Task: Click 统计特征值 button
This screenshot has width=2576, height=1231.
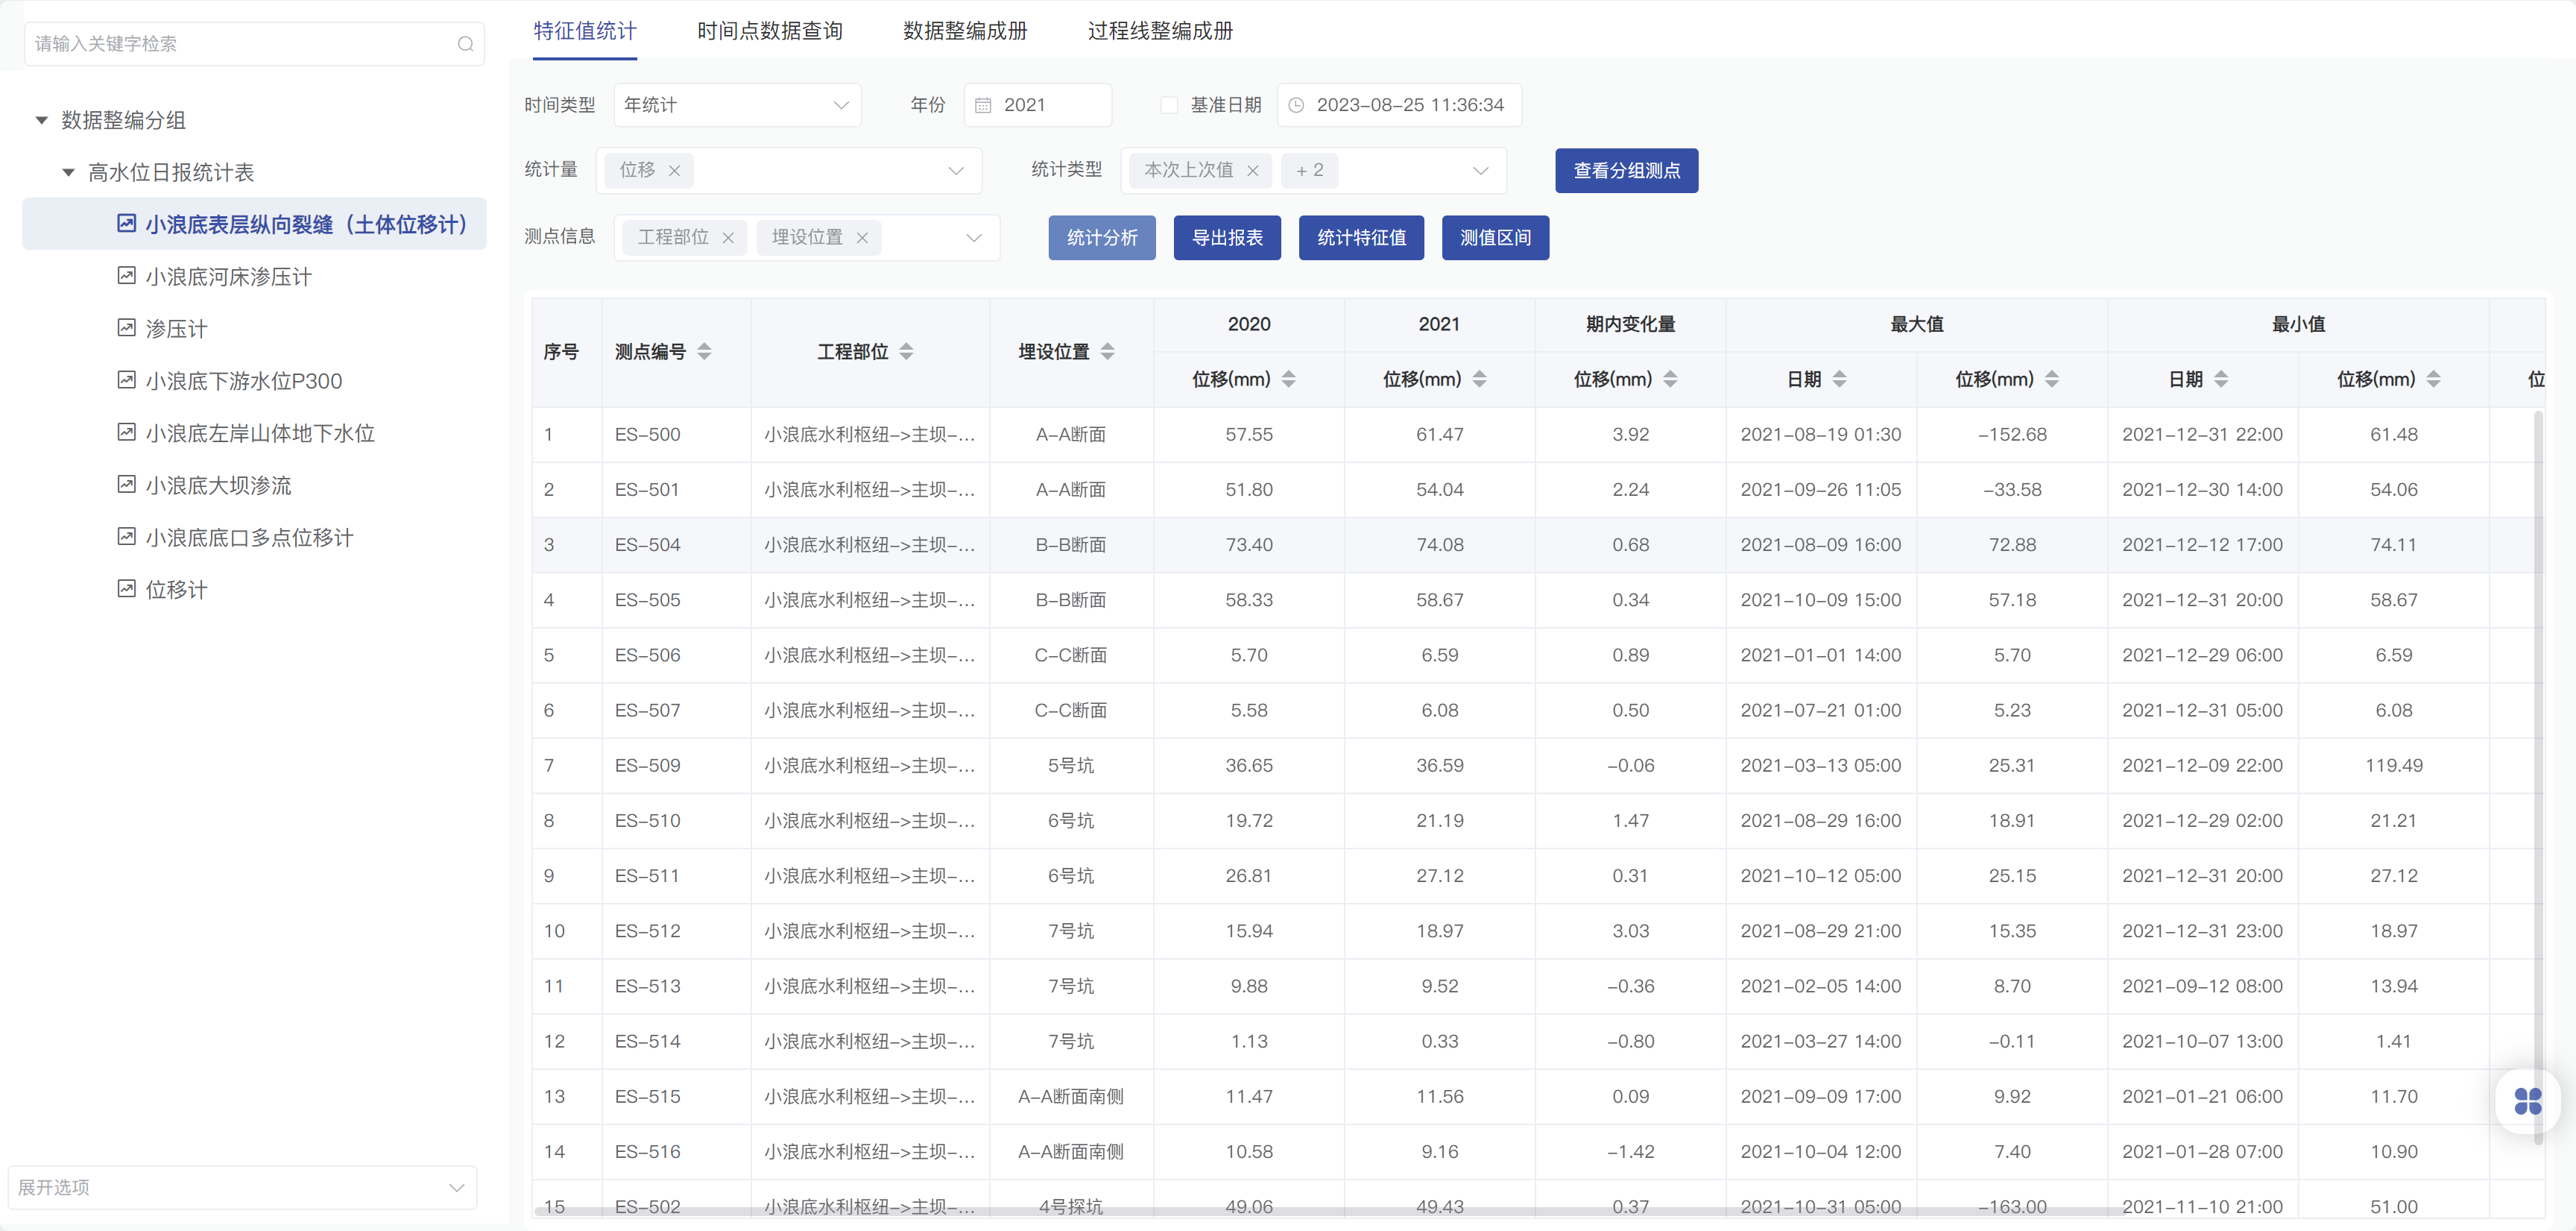Action: 1361,238
